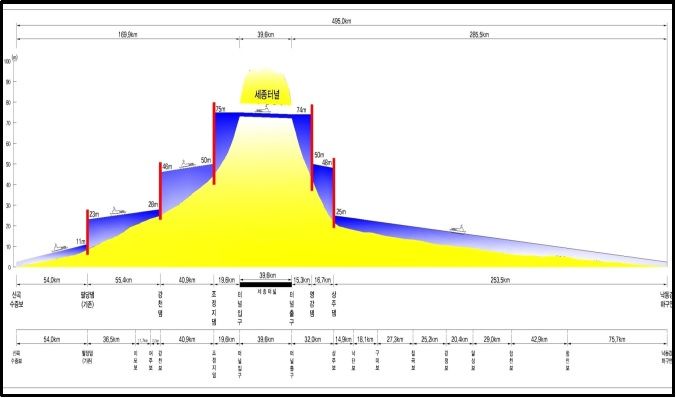This screenshot has width=676, height=398.
Task: Click the 75.7km distance label
Action: pos(617,340)
